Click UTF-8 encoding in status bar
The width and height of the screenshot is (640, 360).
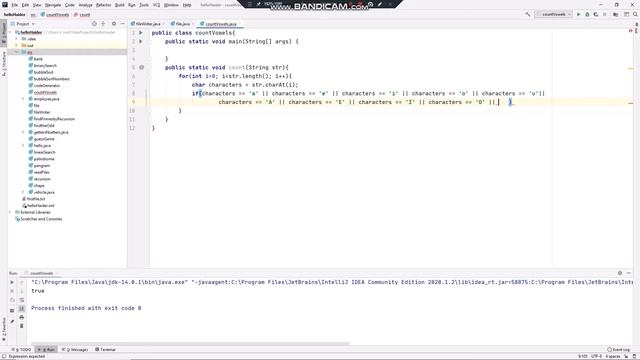point(596,356)
